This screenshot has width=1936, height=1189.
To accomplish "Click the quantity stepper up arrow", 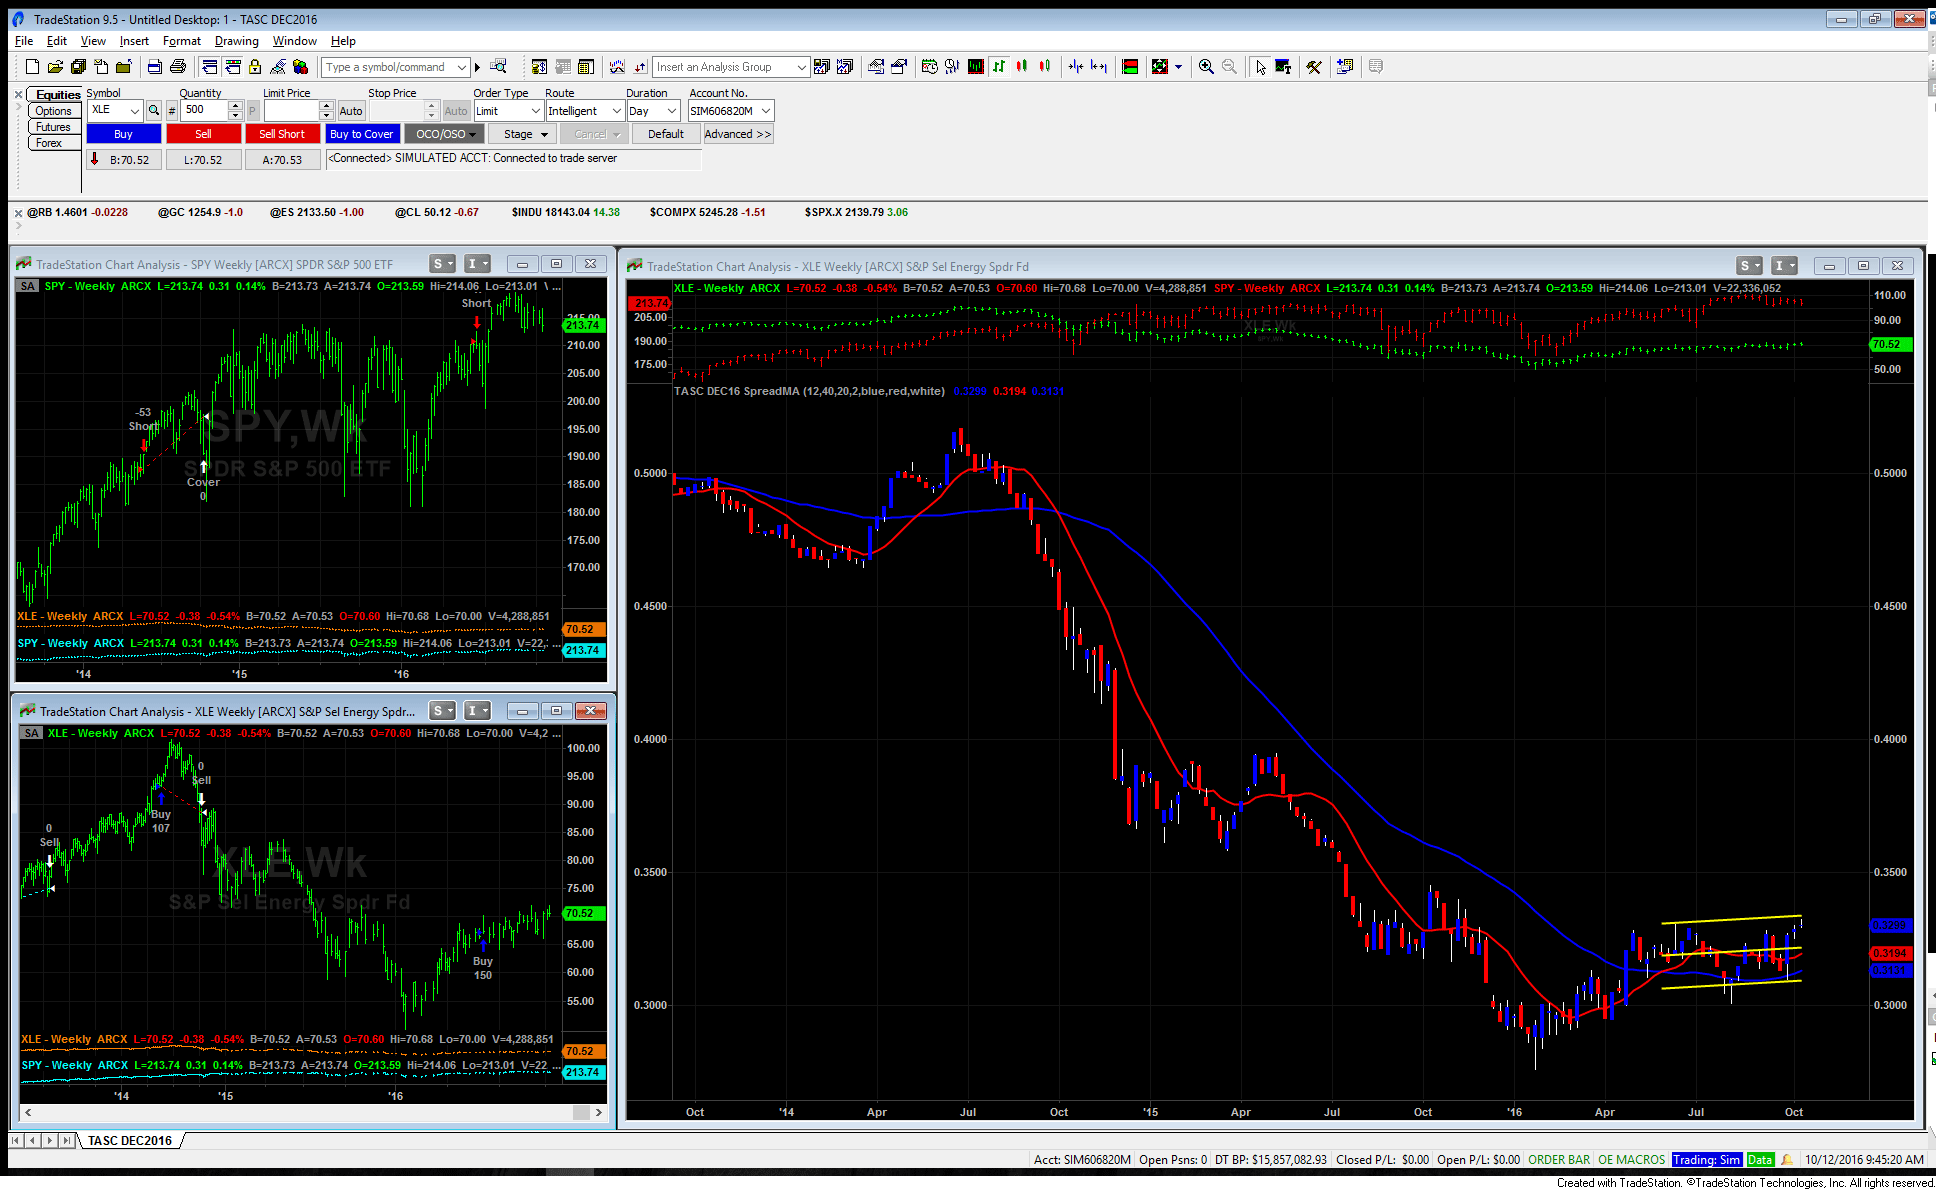I will 236,106.
